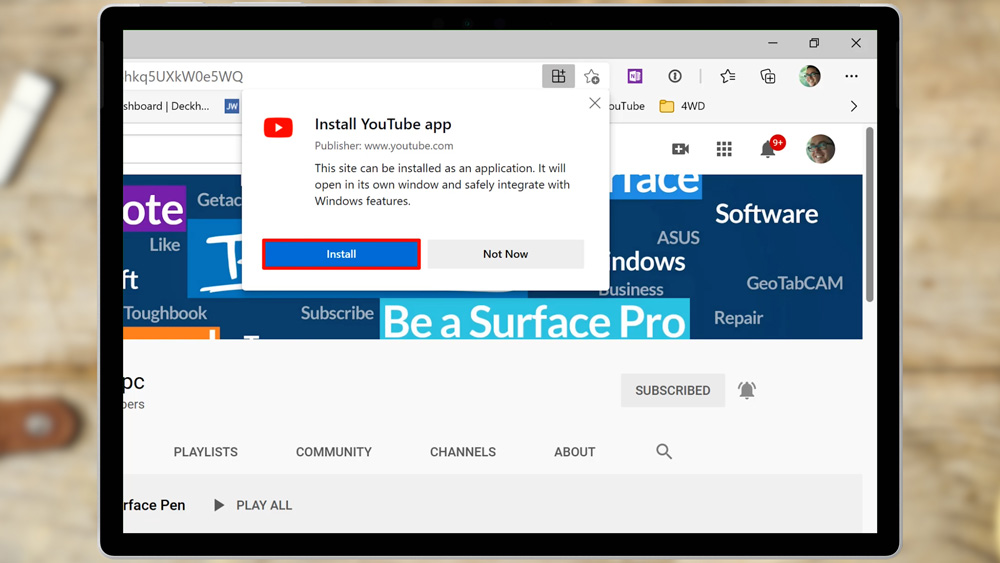1000x563 pixels.
Task: Click the blue Install button
Action: pos(341,254)
